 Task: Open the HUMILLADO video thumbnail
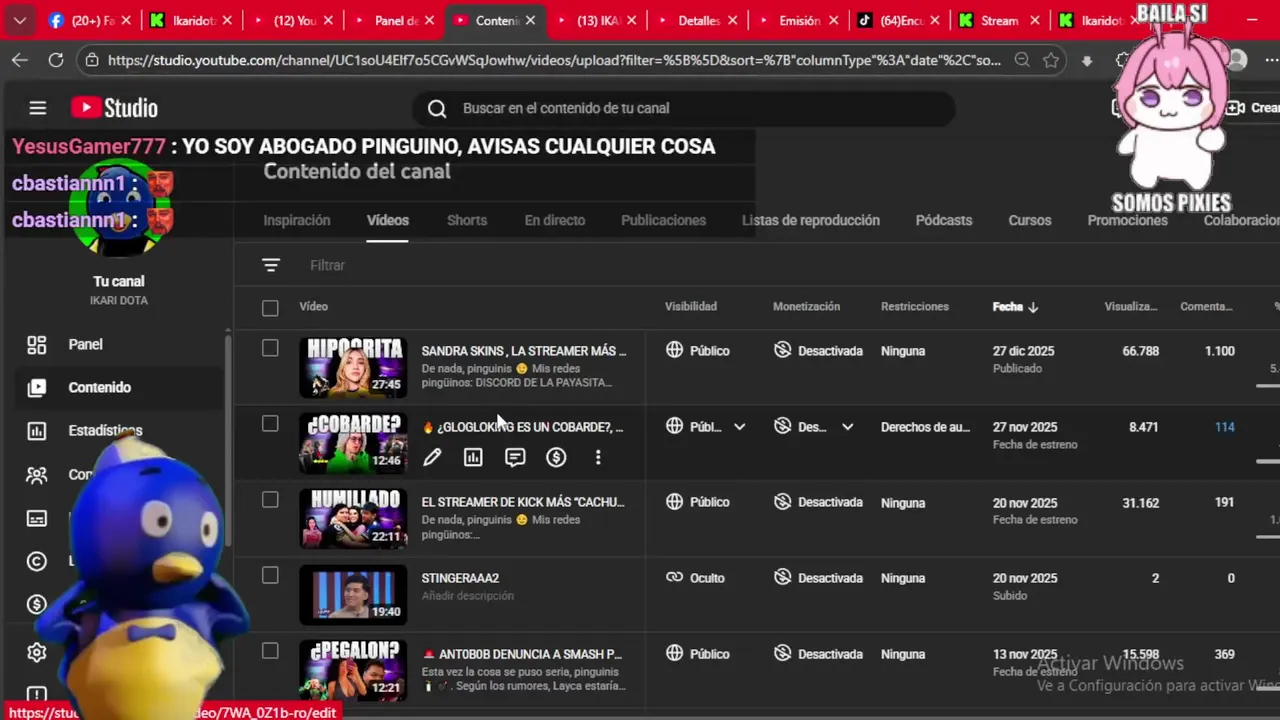[353, 518]
